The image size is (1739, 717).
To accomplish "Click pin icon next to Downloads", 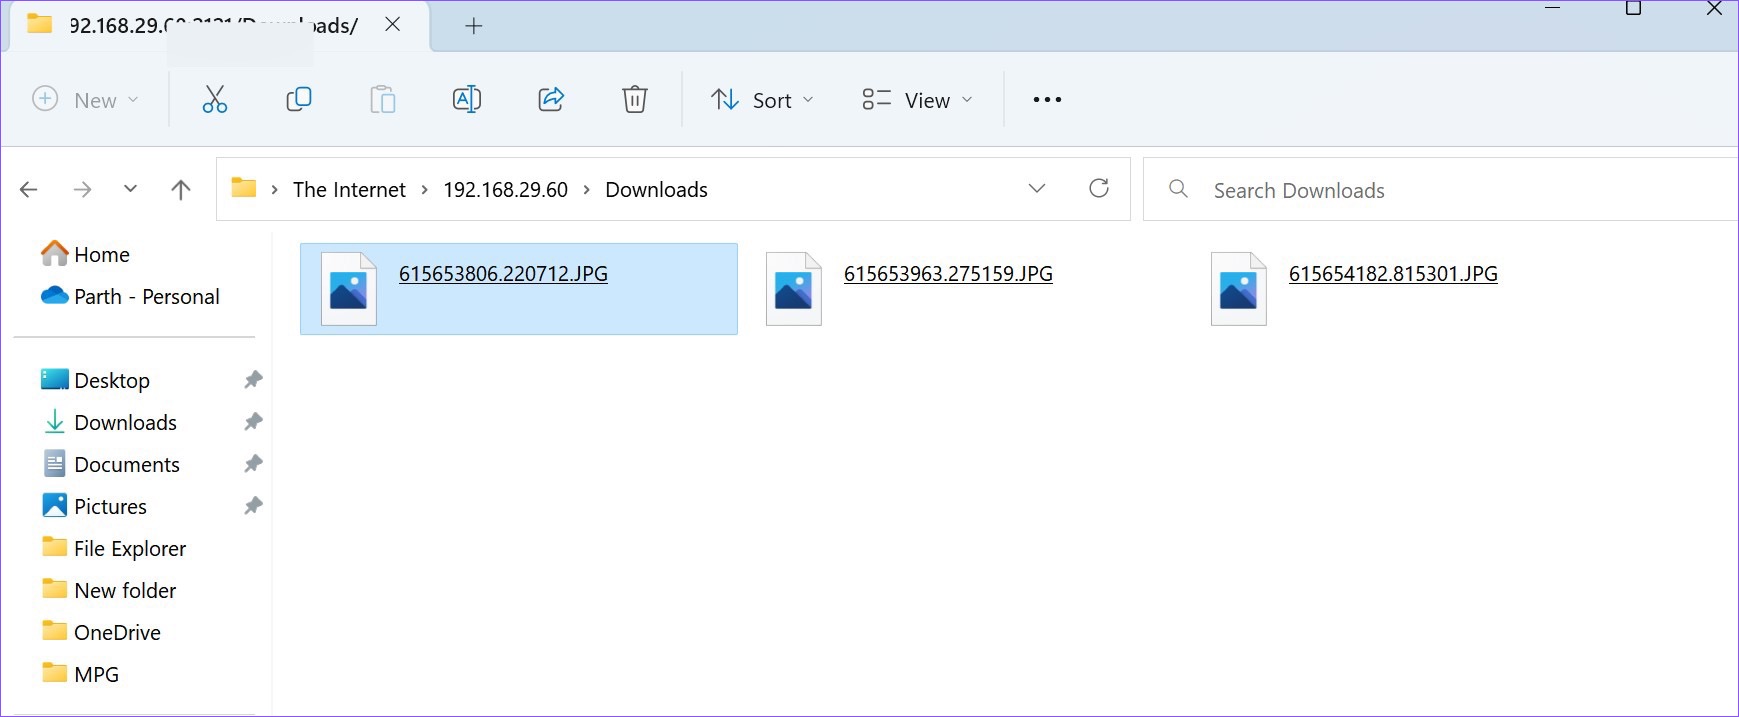I will (x=253, y=422).
